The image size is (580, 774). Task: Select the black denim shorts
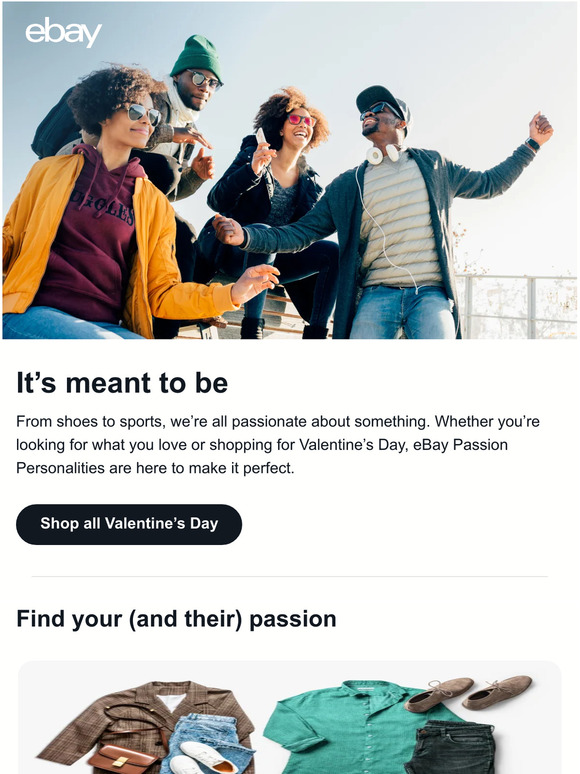(x=450, y=748)
